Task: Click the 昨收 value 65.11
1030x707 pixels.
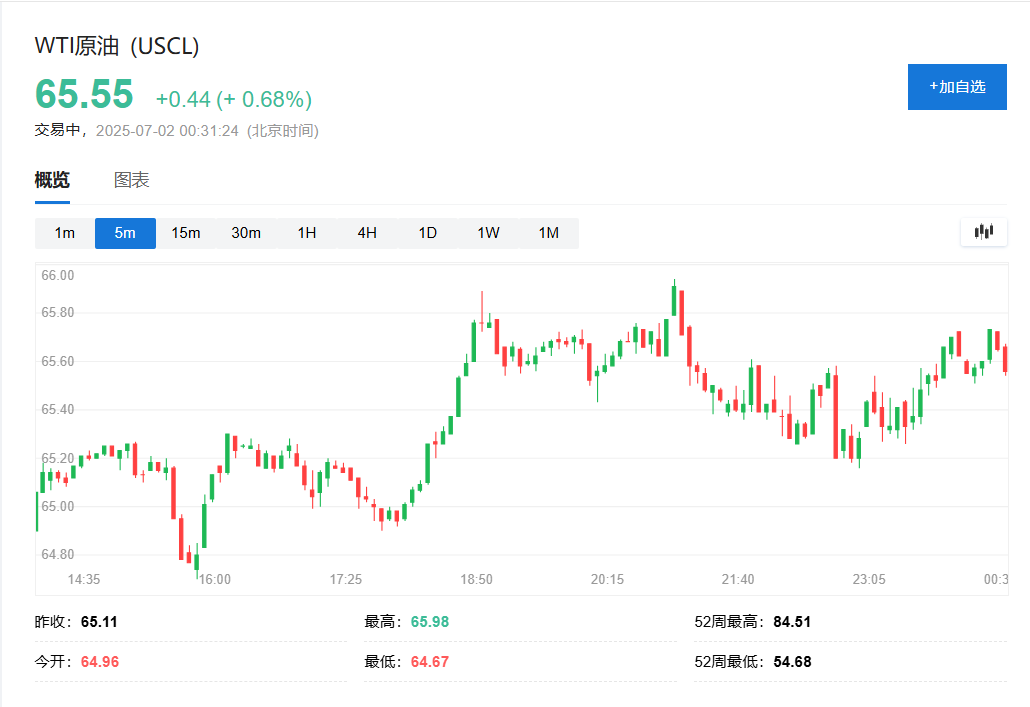Action: (x=99, y=622)
